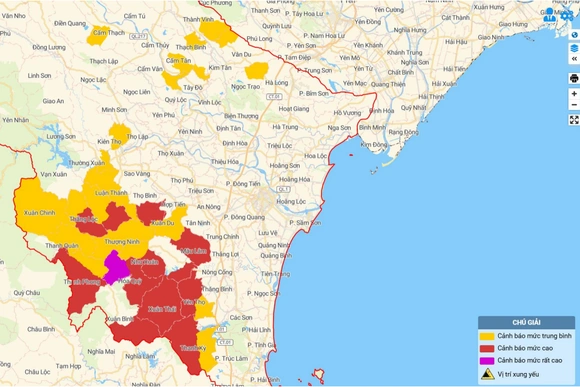Select 'Cảnh báo mức rất cao' legend text

pyautogui.click(x=530, y=360)
